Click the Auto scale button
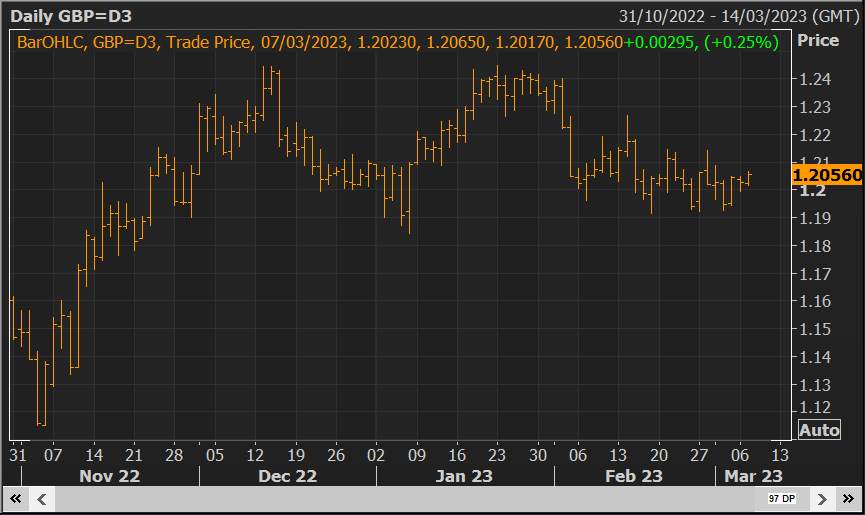Viewport: 865px width, 515px height. click(819, 430)
